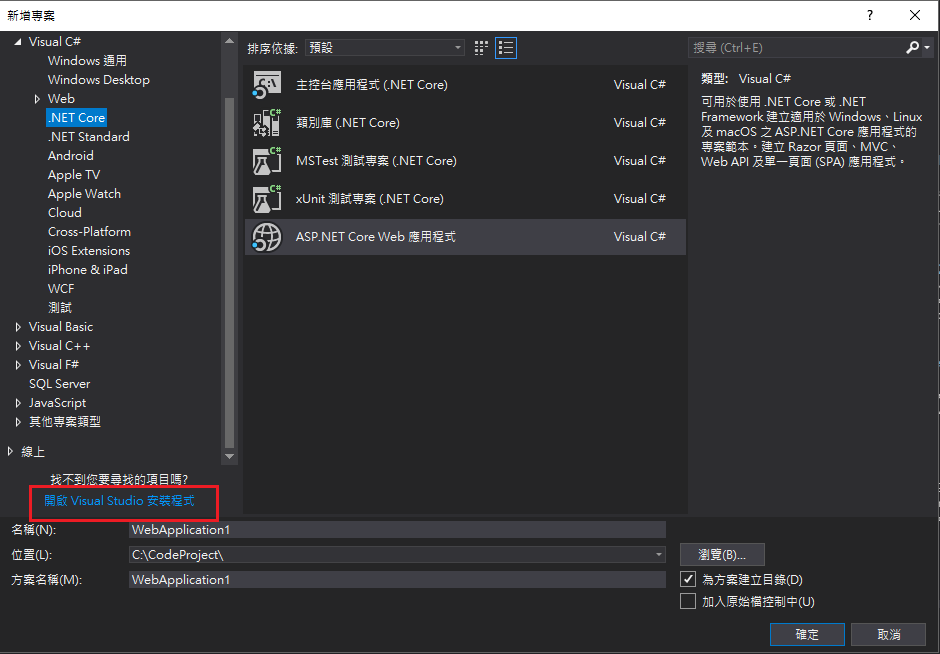Image resolution: width=940 pixels, height=654 pixels.
Task: Select the .NET Core category
Action: (76, 117)
